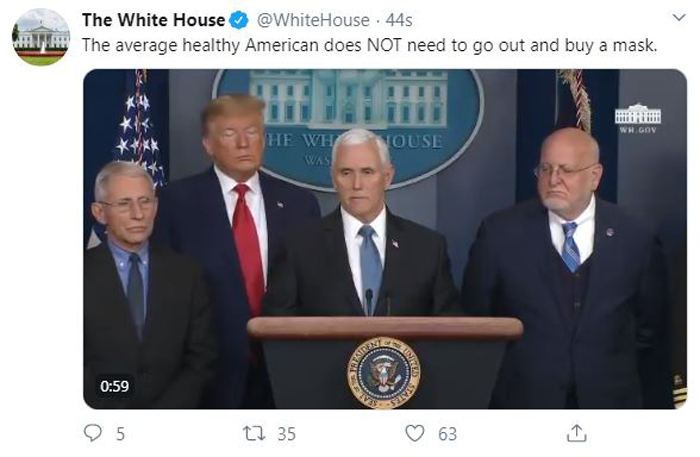The image size is (700, 457).
Task: Like the tweet with the heart icon
Action: tap(415, 433)
